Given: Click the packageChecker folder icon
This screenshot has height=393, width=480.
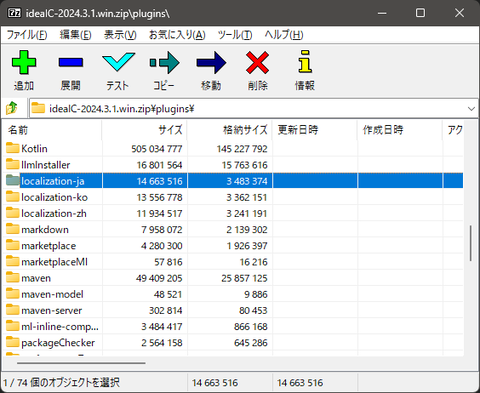Looking at the screenshot, I should pos(13,342).
